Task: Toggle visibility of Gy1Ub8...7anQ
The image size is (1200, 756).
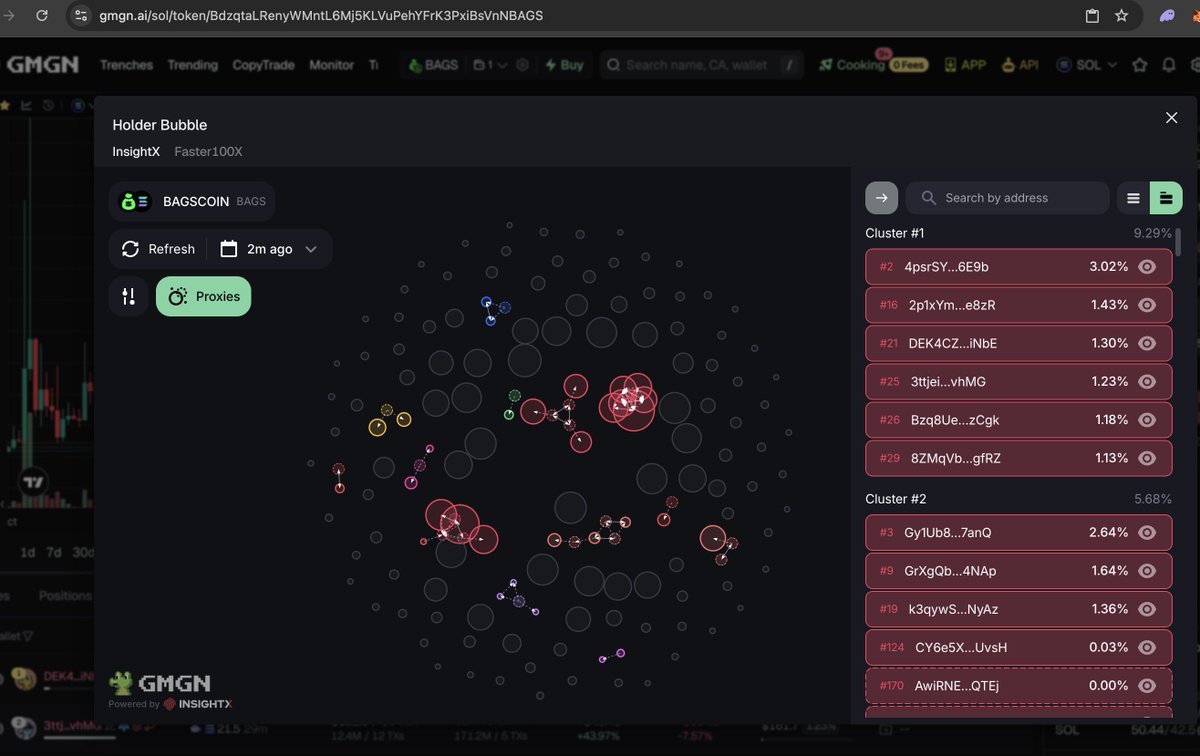Action: [x=1148, y=533]
